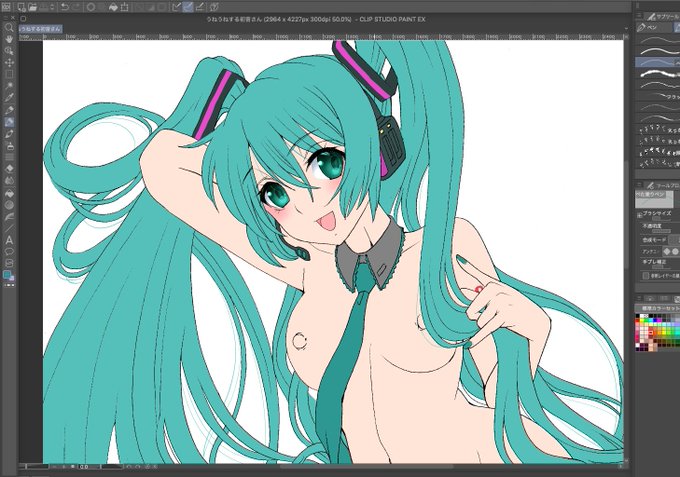Viewport: 680px width, 477px height.
Task: Click the highlighted Pen tool in left toolbar
Action: coord(9,122)
